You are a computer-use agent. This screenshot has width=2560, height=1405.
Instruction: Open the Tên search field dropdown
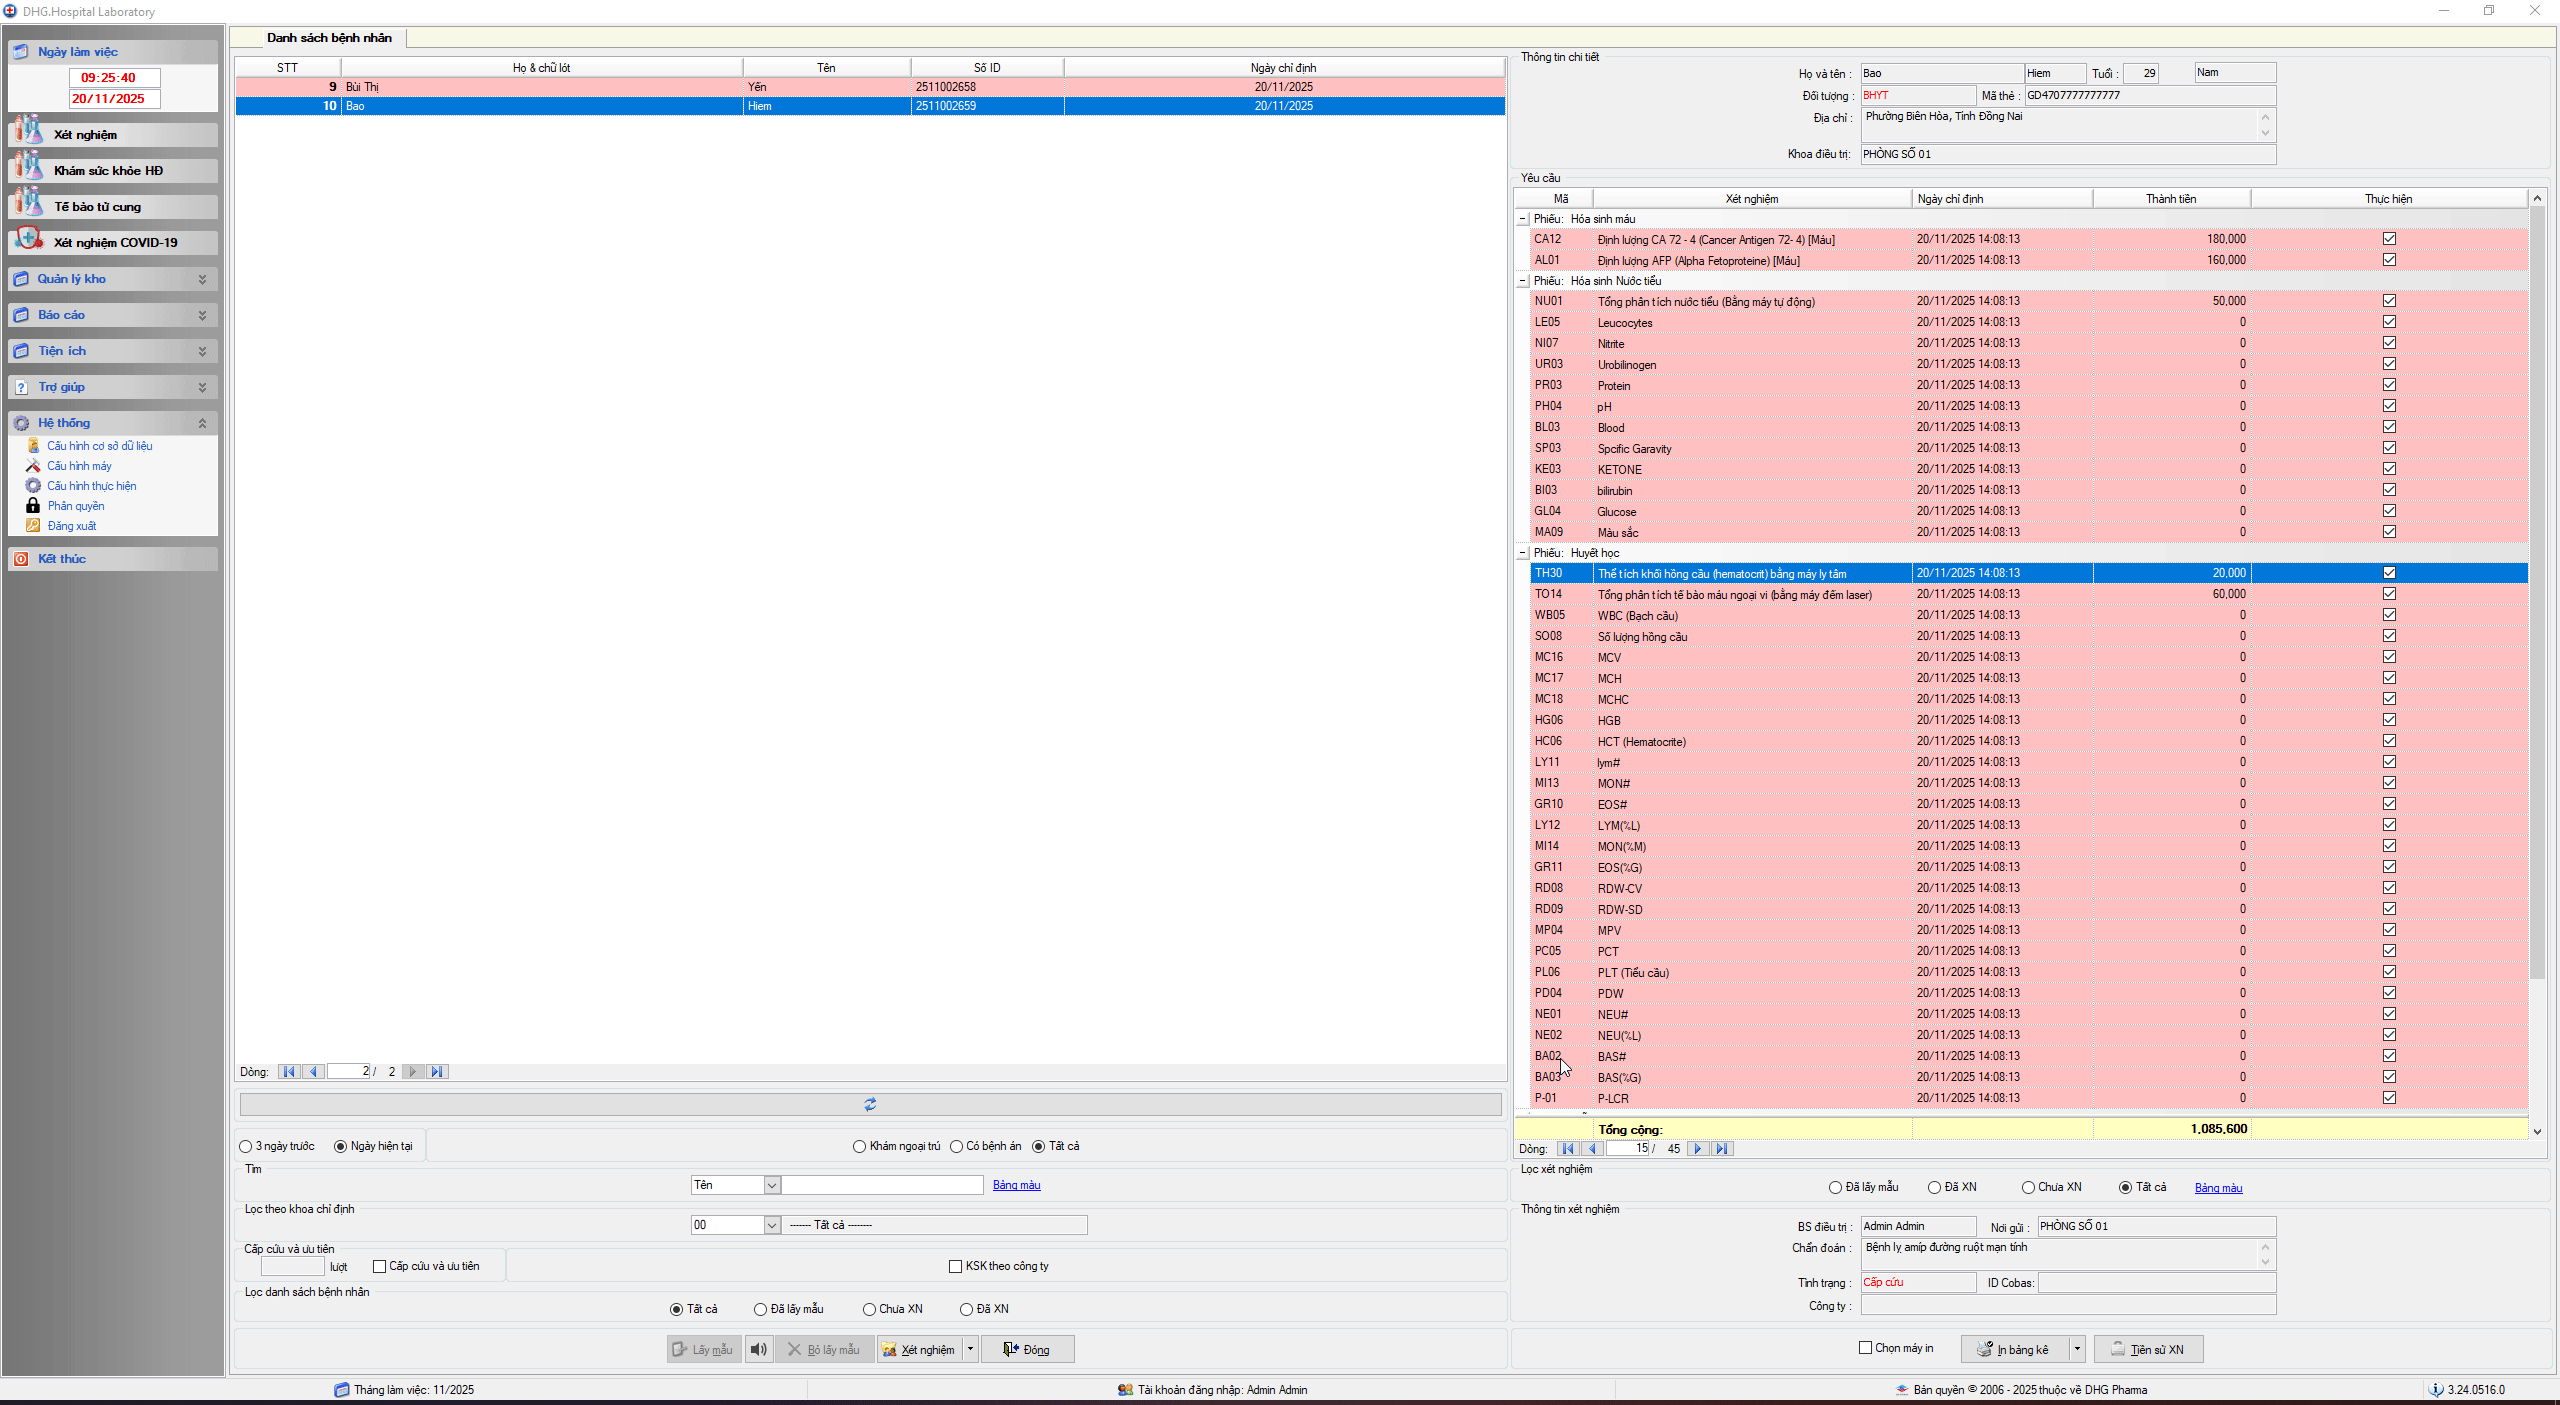coord(771,1185)
